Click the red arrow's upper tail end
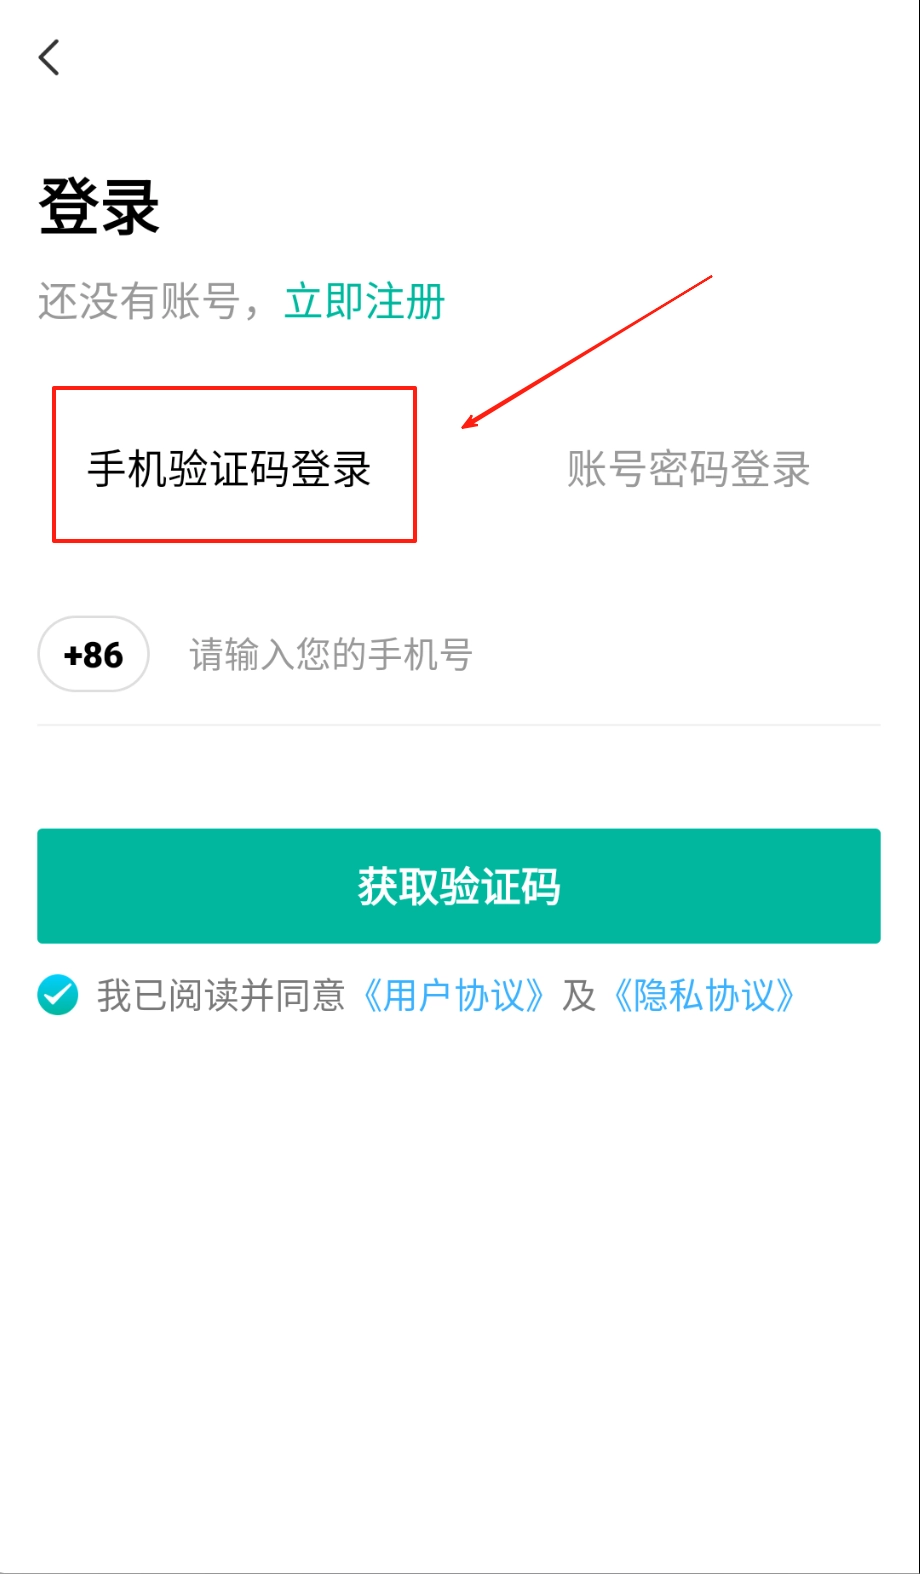 709,277
